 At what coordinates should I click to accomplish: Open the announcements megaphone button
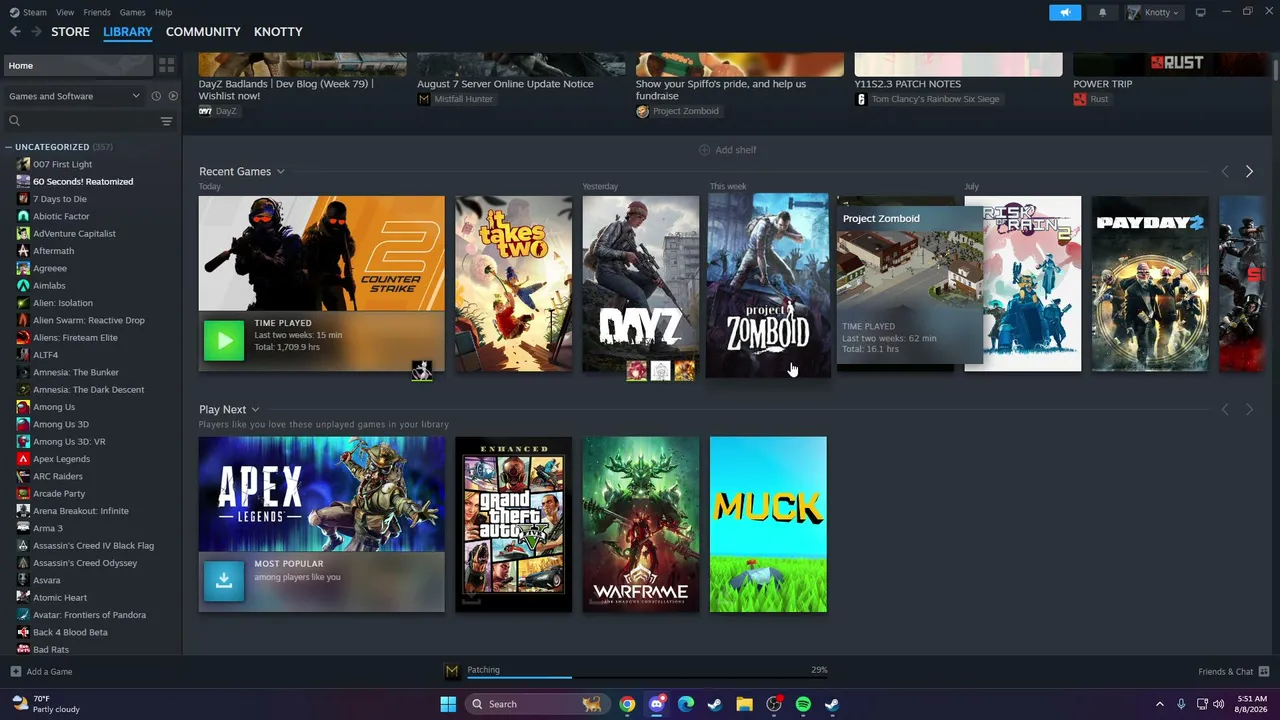point(1065,12)
